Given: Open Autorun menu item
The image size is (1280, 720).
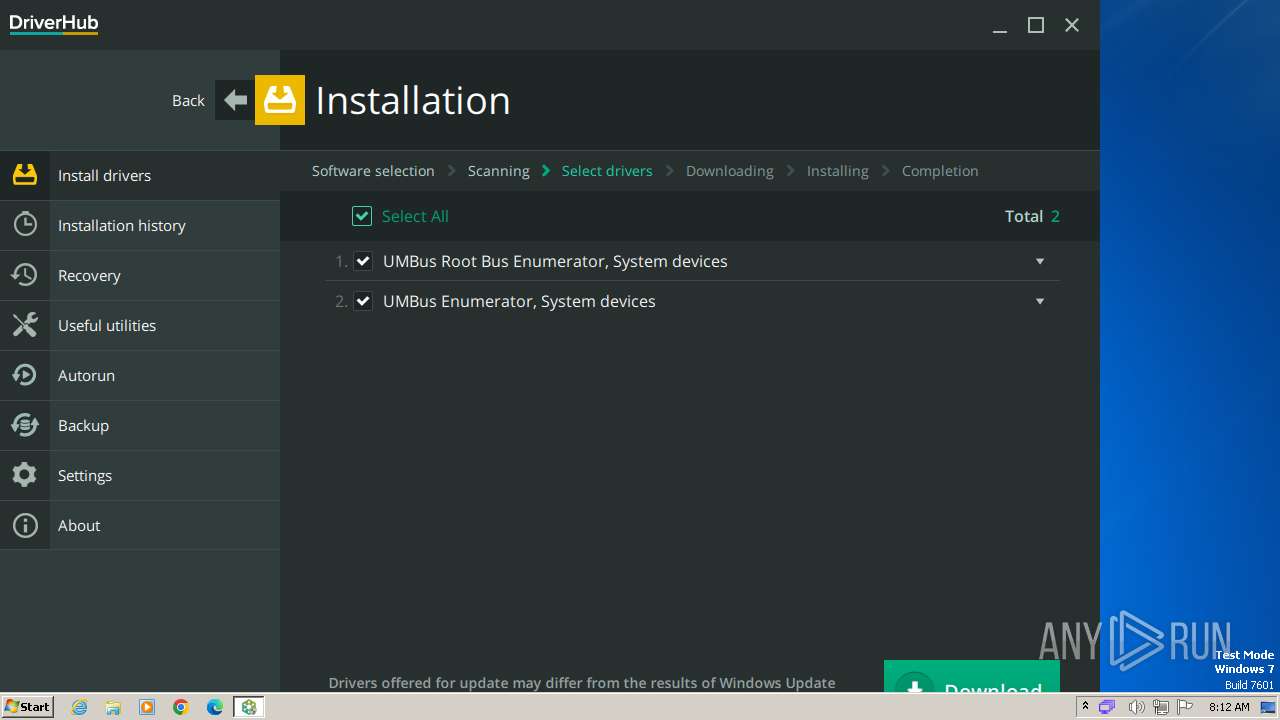Looking at the screenshot, I should click(140, 375).
